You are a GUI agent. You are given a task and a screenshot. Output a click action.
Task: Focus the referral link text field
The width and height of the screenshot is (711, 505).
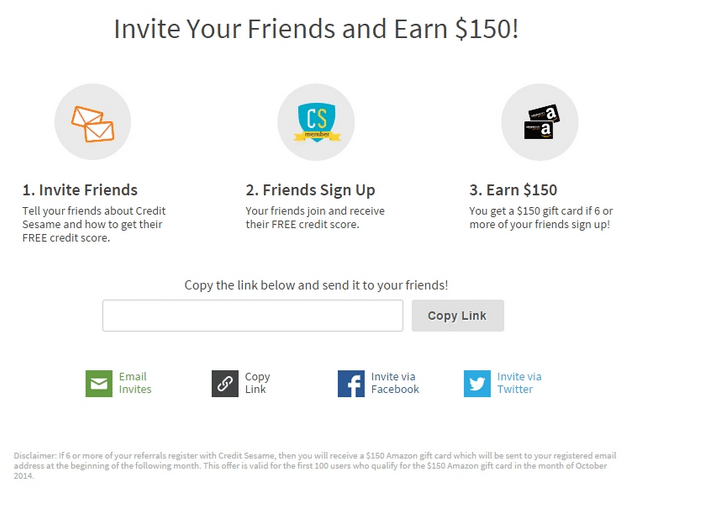pos(253,316)
